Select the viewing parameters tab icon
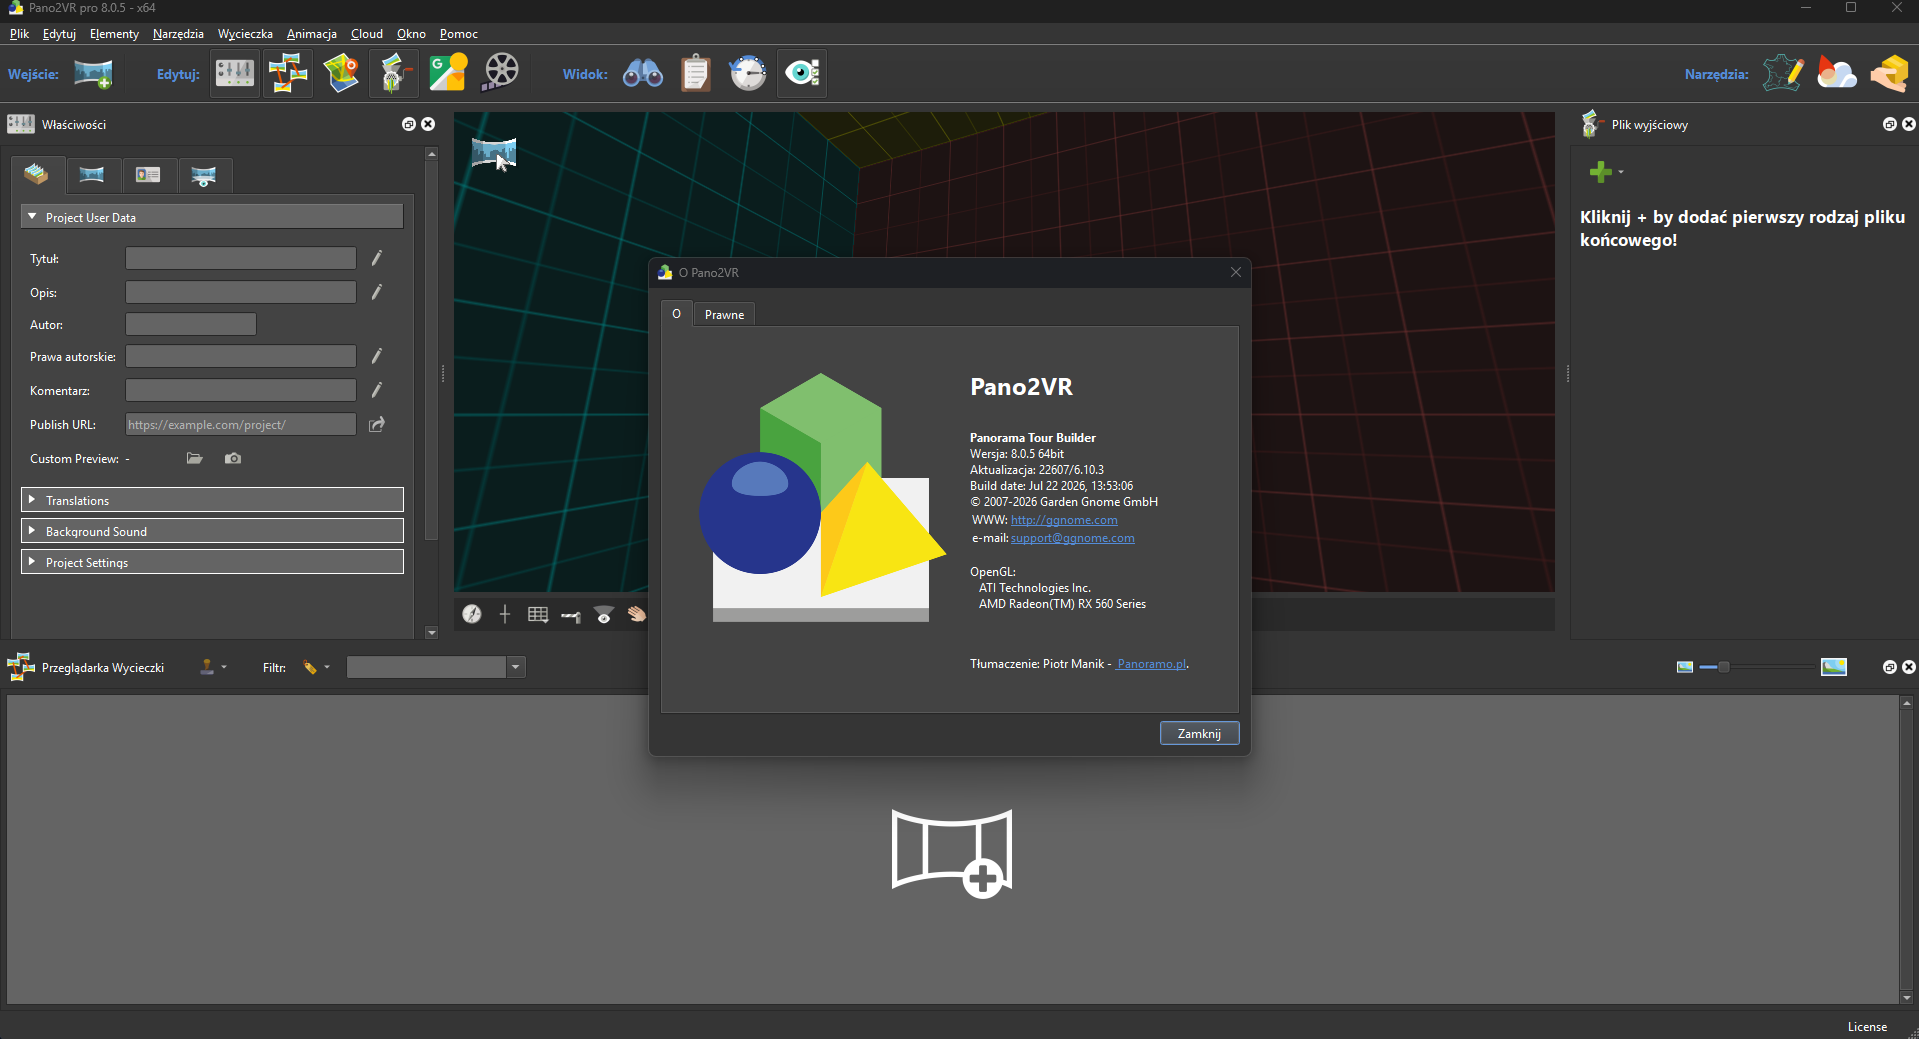The height and width of the screenshot is (1039, 1919). click(x=204, y=176)
